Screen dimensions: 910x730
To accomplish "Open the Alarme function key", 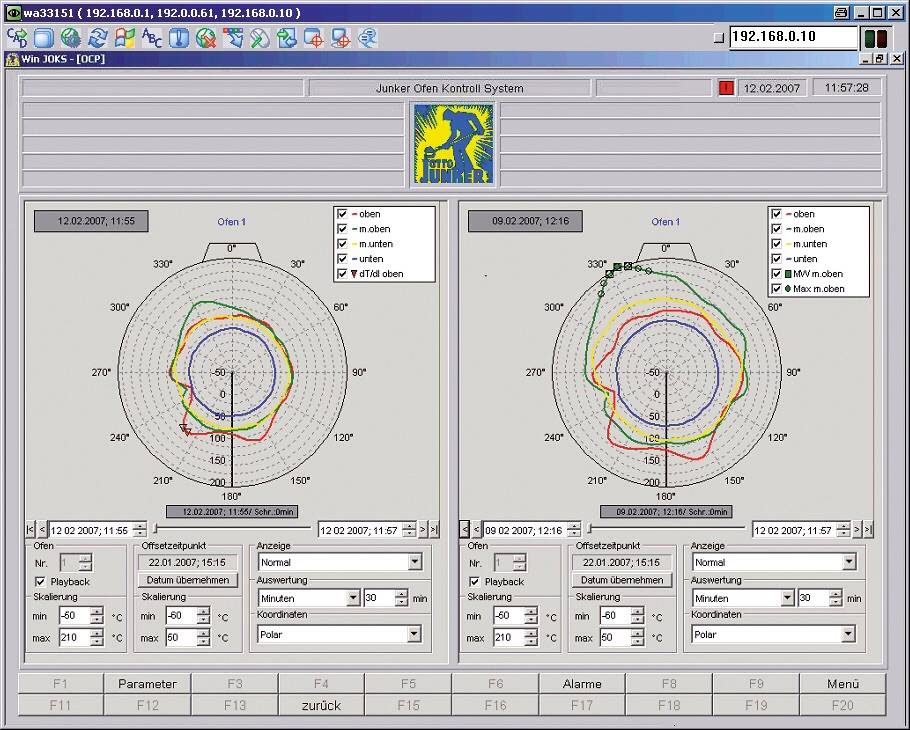I will pyautogui.click(x=582, y=684).
